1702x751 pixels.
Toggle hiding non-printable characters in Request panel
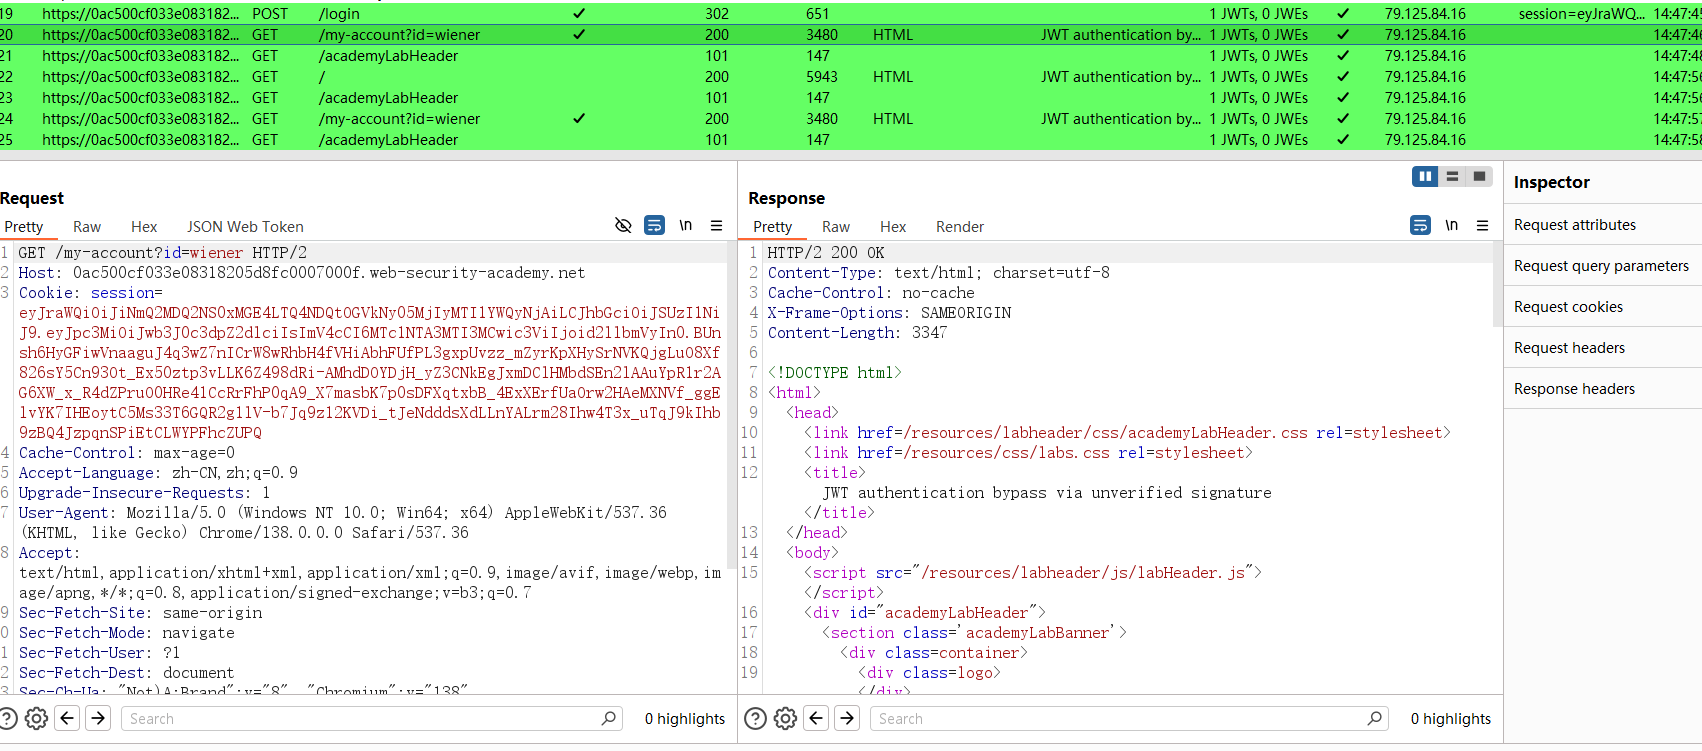[623, 226]
